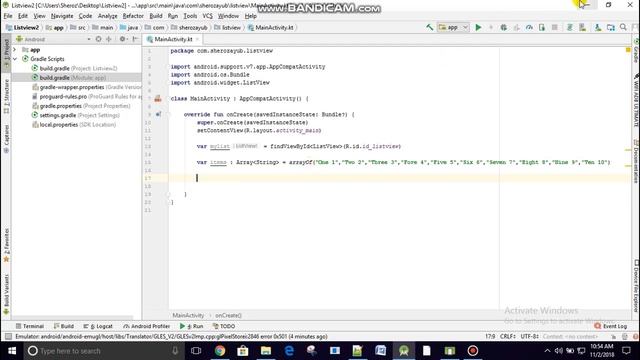Toggle the Structure side tool window

click(x=6, y=96)
